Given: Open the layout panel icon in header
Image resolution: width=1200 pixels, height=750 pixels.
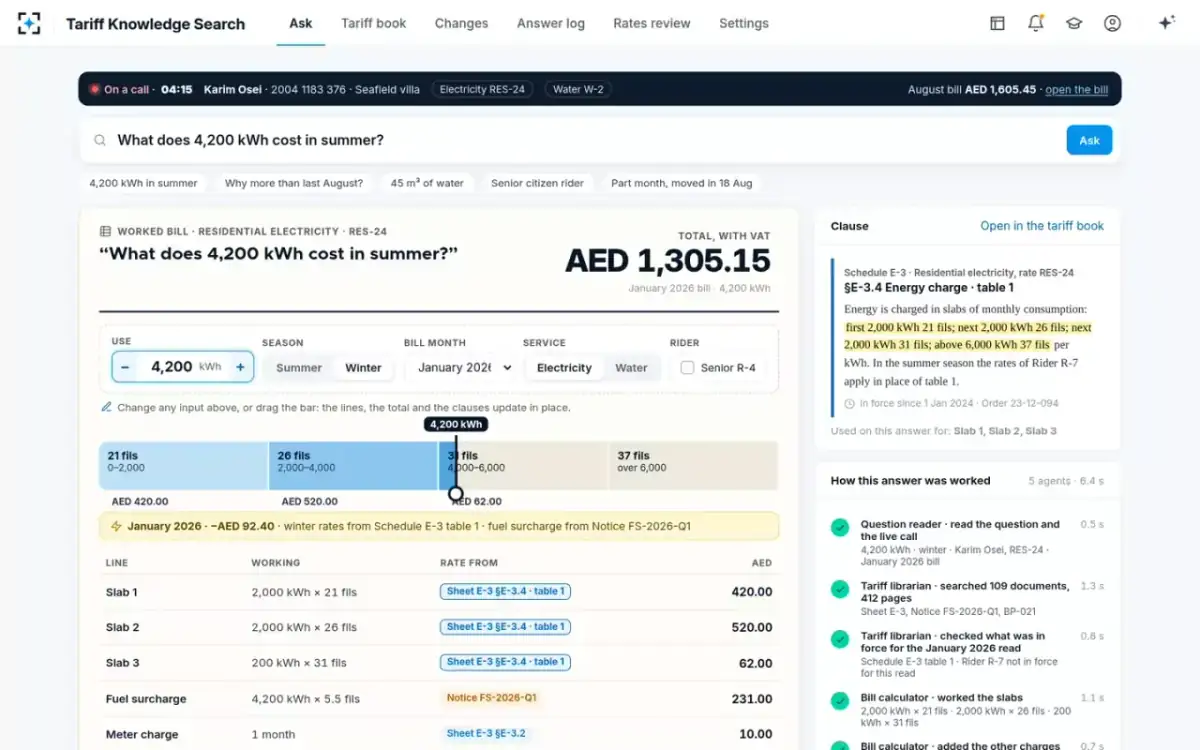Looking at the screenshot, I should pyautogui.click(x=997, y=23).
